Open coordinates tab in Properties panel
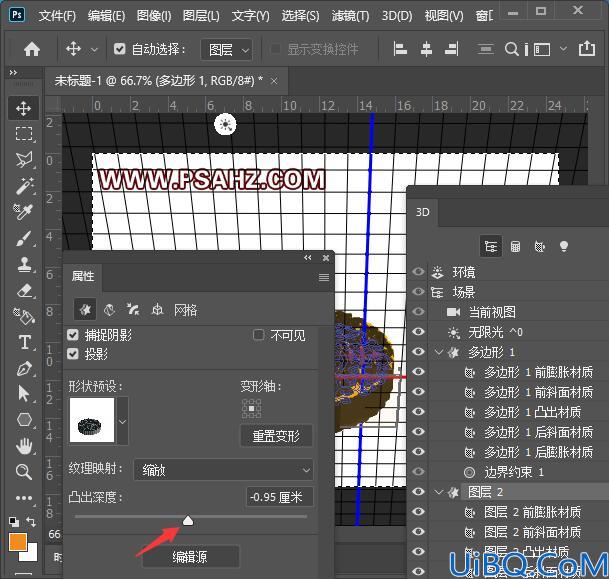Screen dimensions: 609x579 click(x=157, y=310)
